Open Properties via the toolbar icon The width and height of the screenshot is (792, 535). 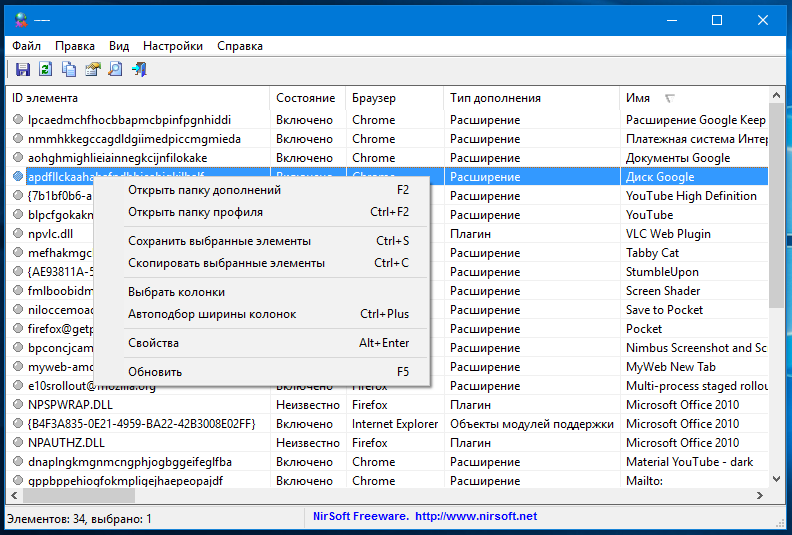tap(92, 69)
